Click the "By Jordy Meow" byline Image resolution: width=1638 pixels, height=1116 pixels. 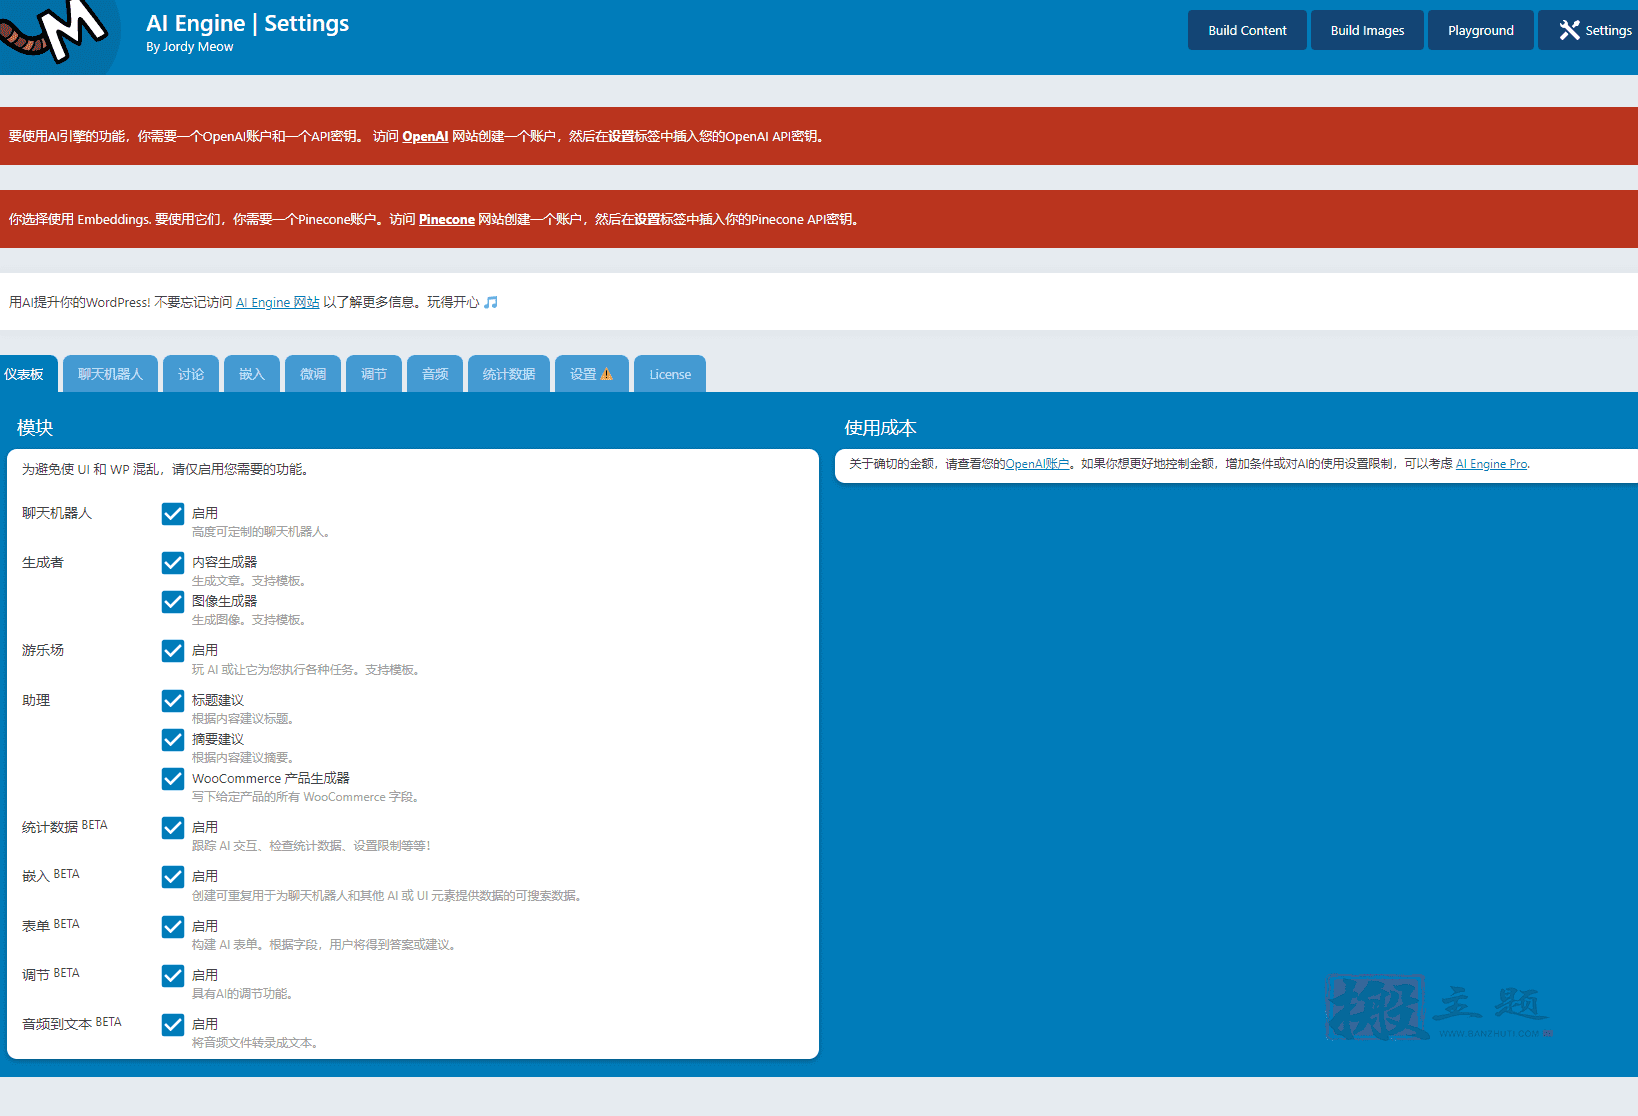click(189, 47)
